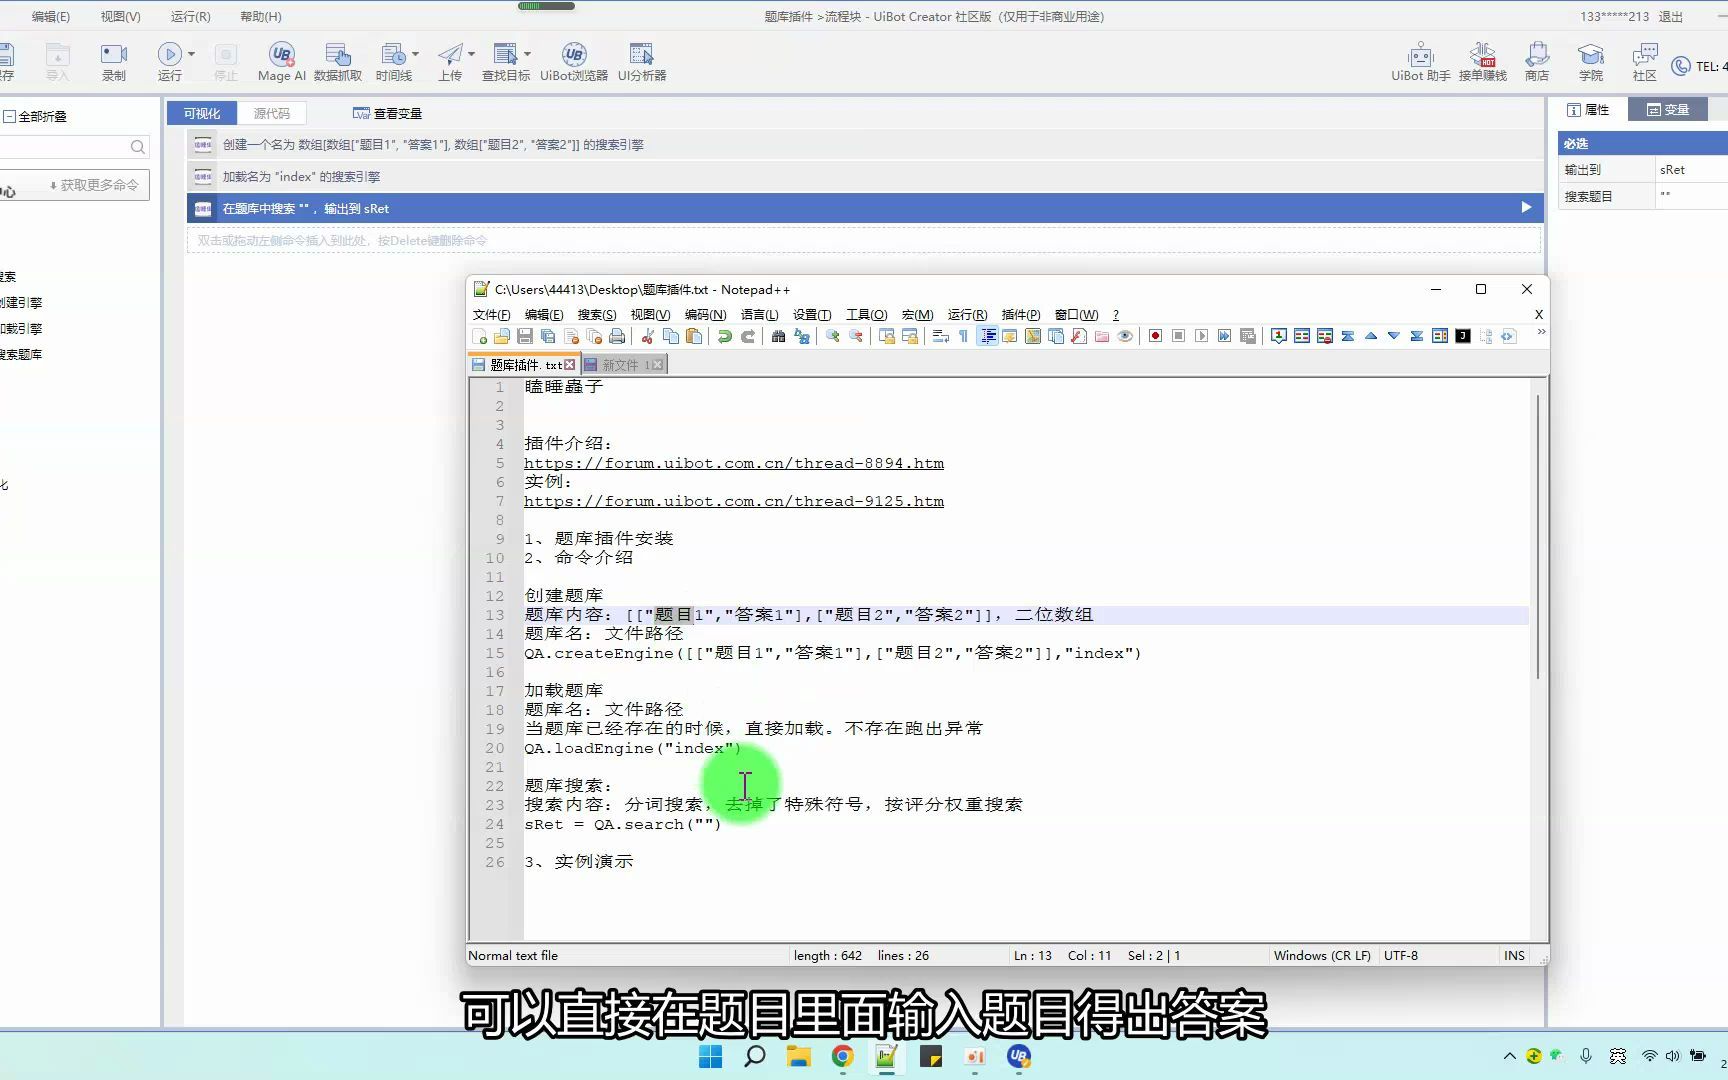Open the Windows tray hidden icons chevron
The height and width of the screenshot is (1080, 1728).
pyautogui.click(x=1509, y=1056)
